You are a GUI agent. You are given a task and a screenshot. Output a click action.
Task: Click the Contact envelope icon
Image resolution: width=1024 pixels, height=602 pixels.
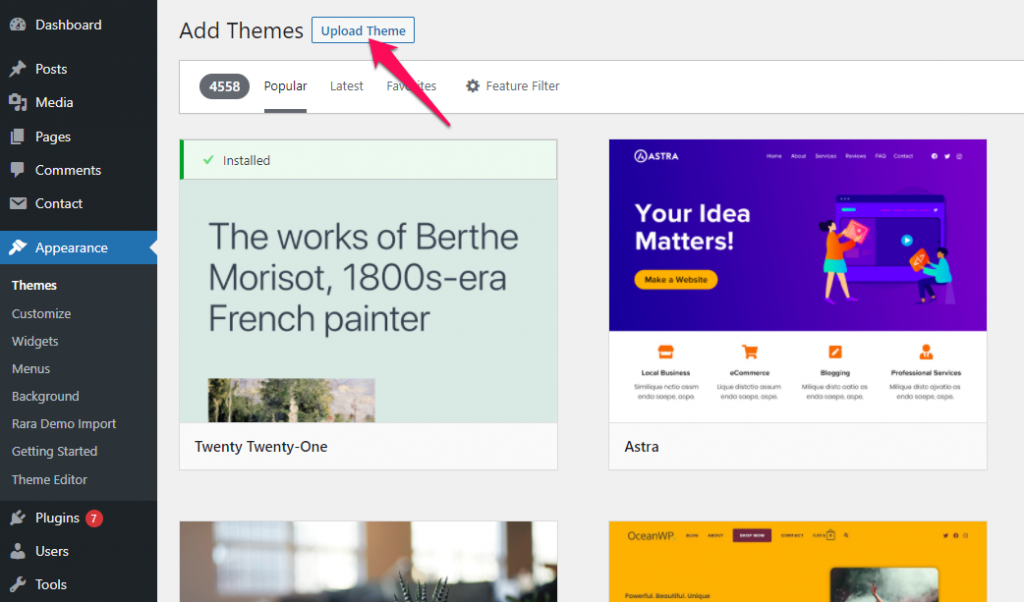pos(18,203)
